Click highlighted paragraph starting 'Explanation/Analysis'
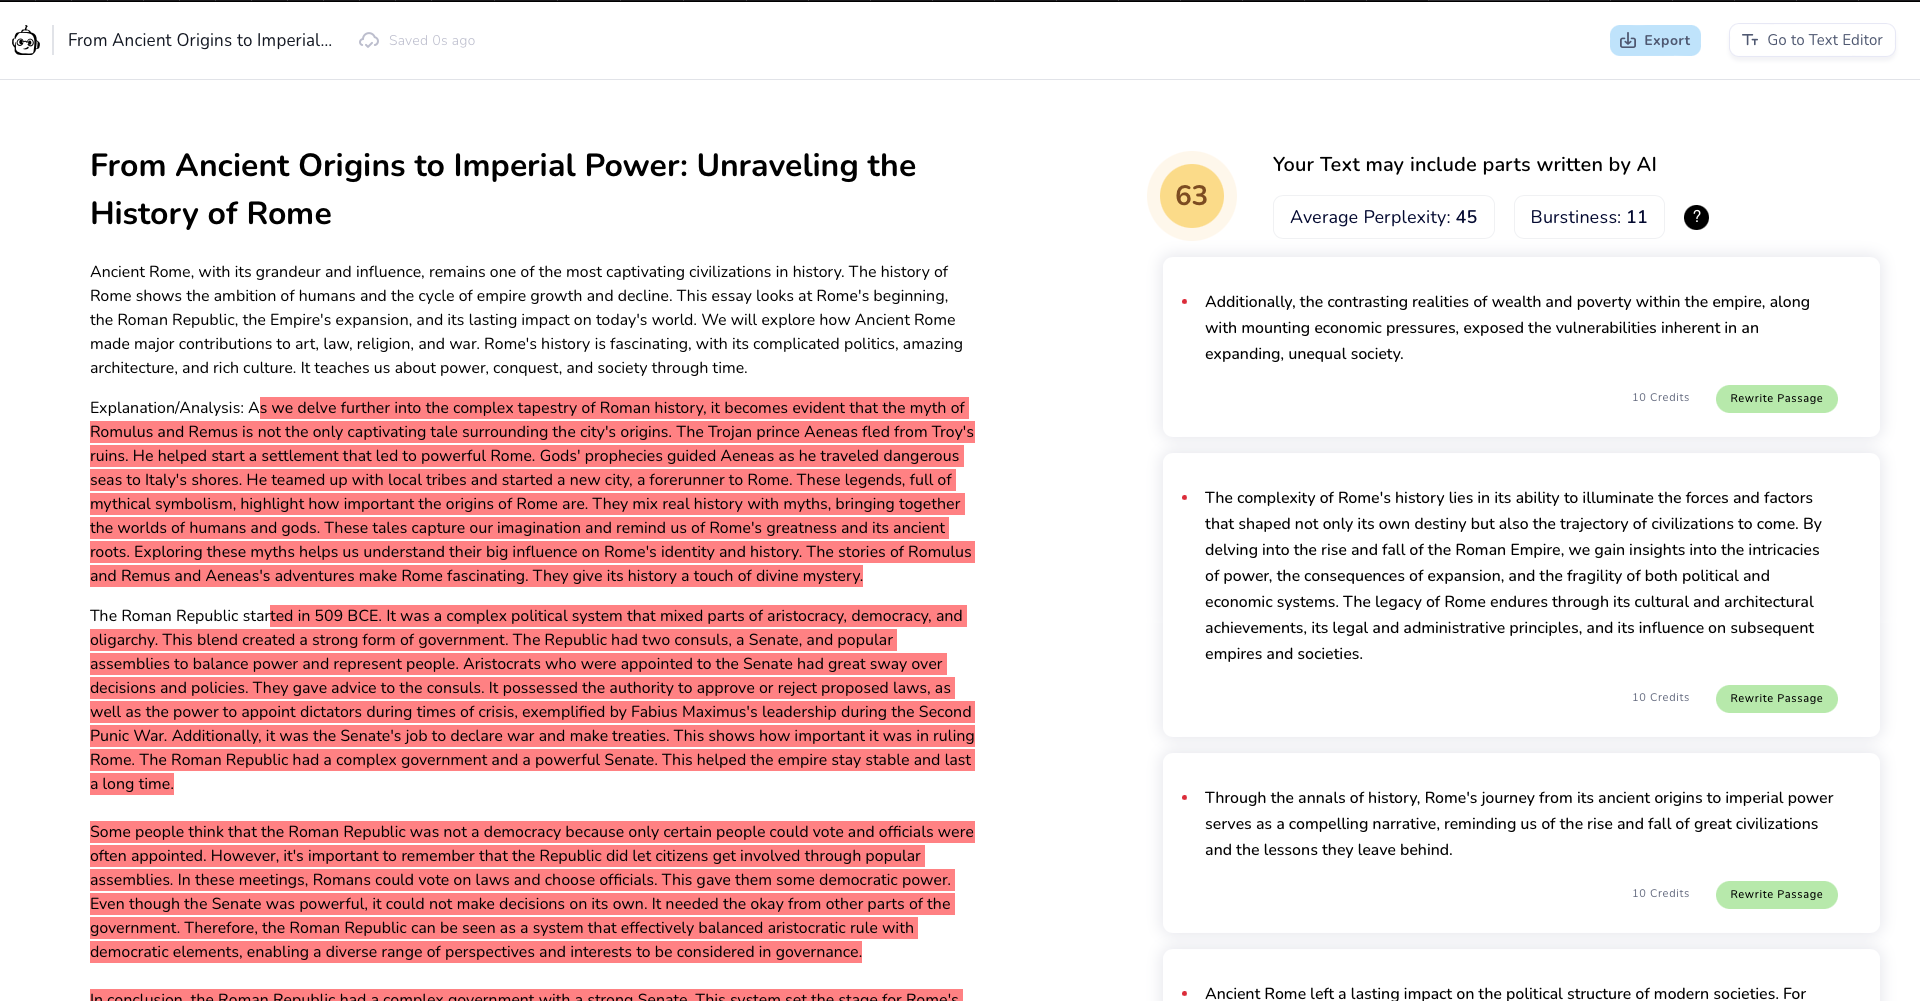The image size is (1920, 1001). pyautogui.click(x=528, y=492)
